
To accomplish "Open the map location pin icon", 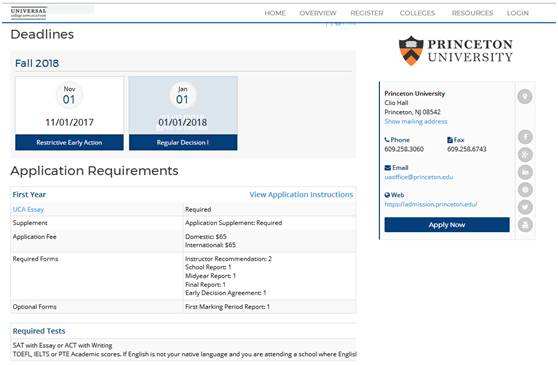I will point(525,96).
